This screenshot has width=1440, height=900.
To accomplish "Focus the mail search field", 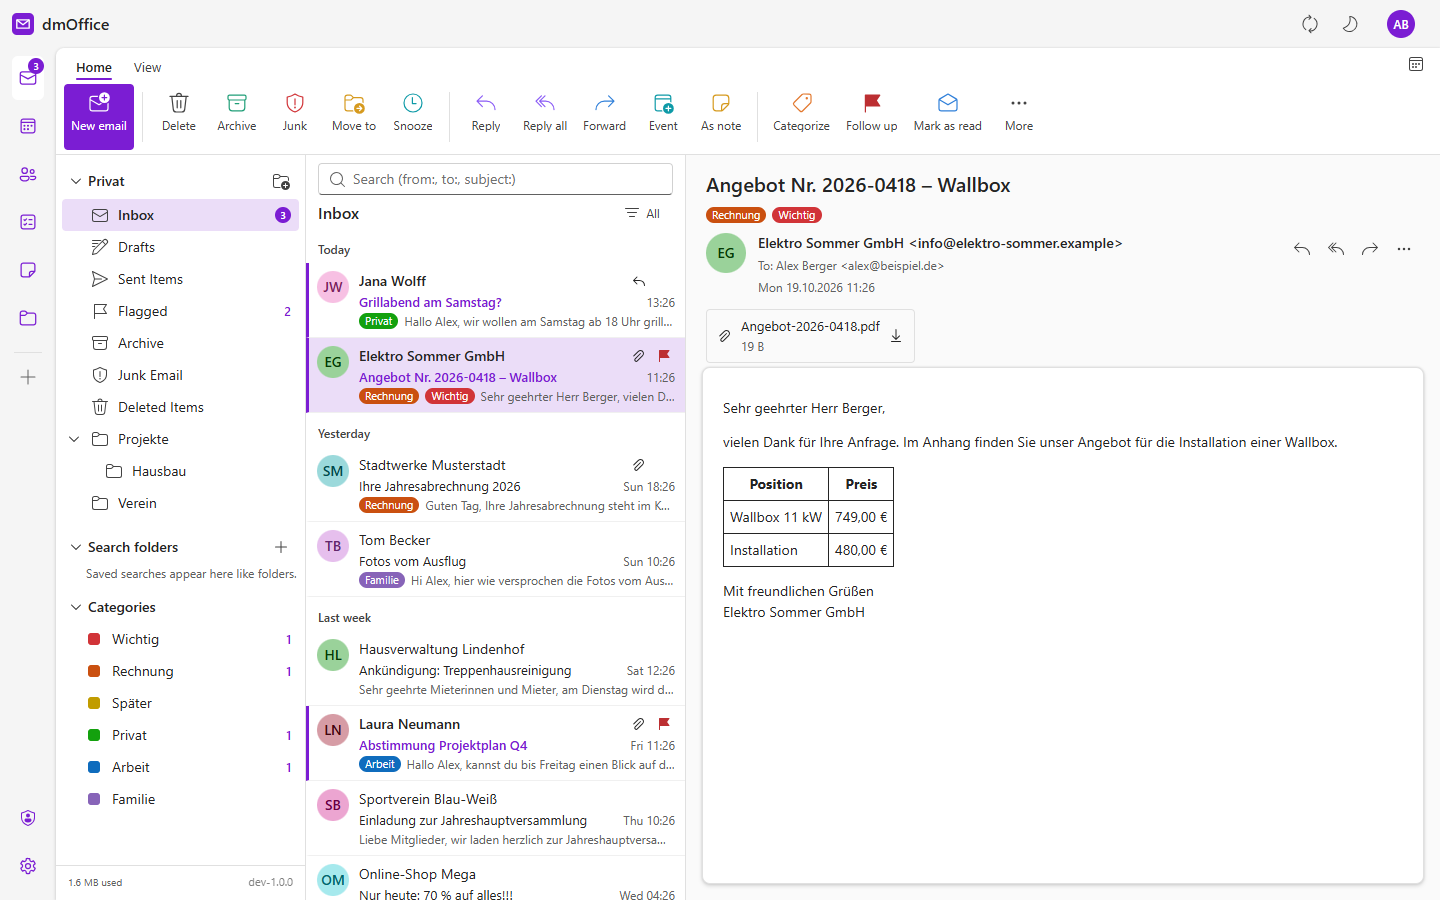I will [495, 179].
